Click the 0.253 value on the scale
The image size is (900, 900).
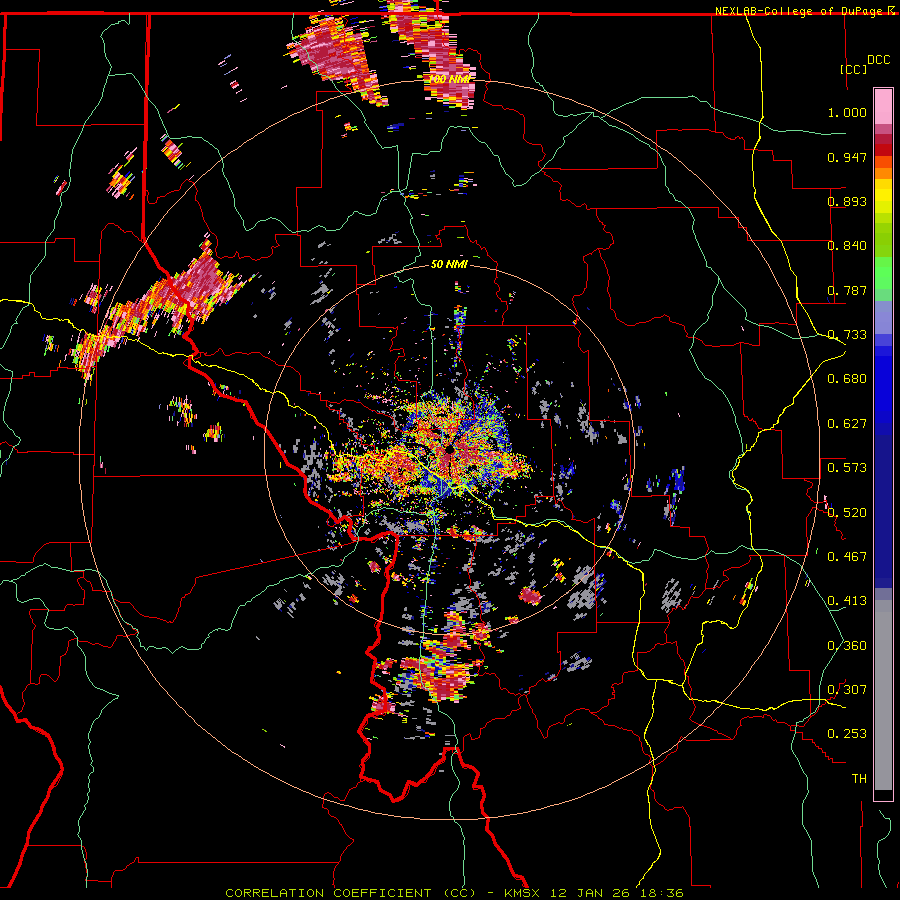coord(847,734)
